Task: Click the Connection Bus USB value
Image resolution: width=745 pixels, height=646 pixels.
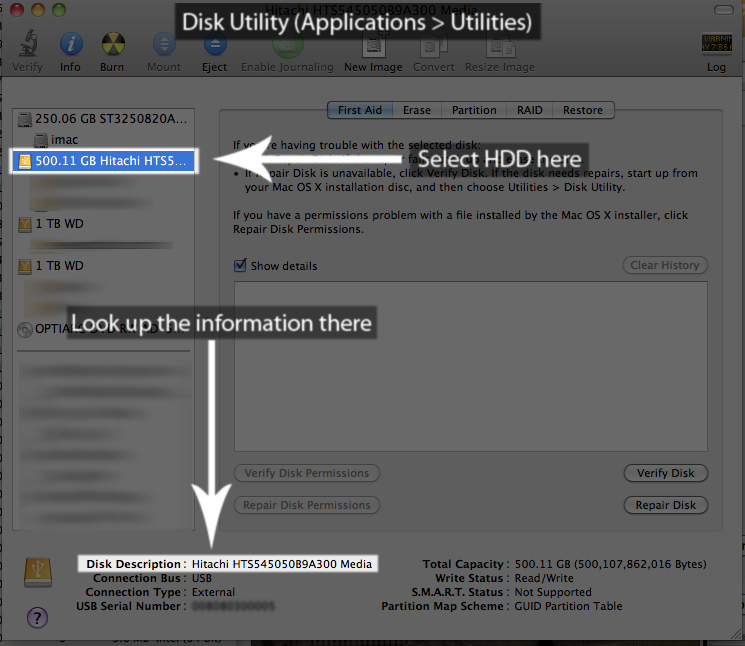Action: (202, 578)
